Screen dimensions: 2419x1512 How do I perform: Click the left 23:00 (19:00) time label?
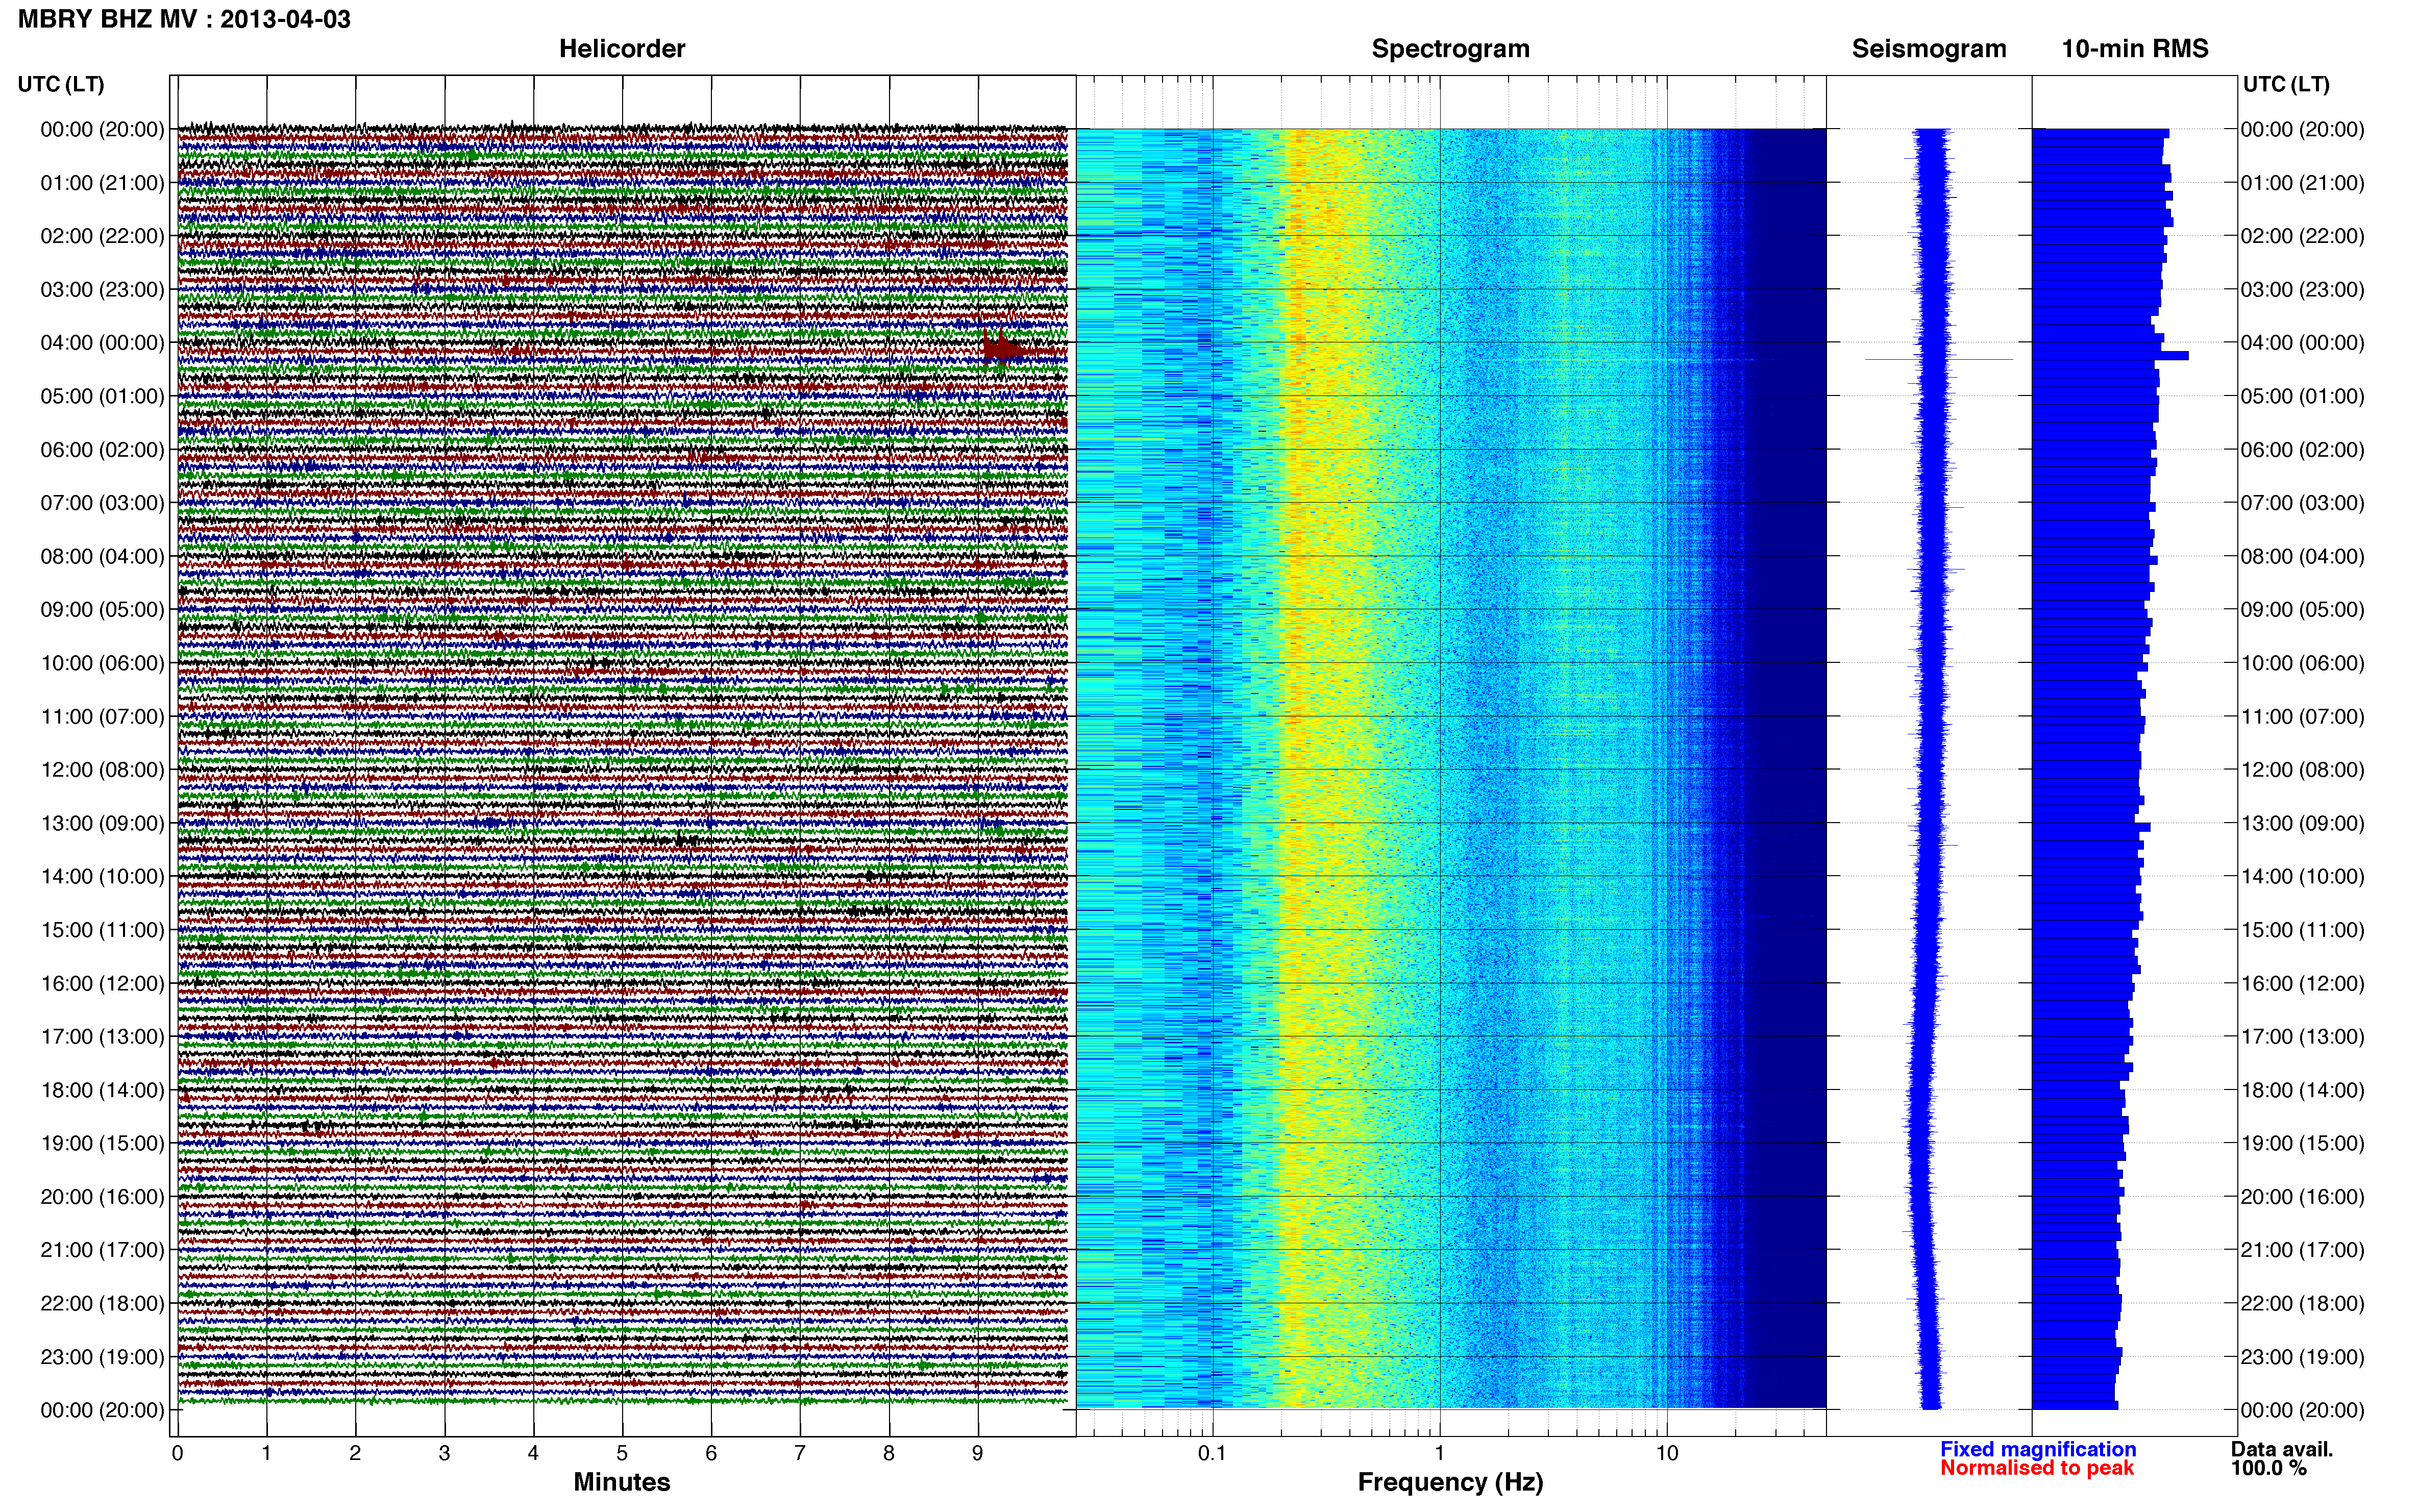tap(102, 1357)
